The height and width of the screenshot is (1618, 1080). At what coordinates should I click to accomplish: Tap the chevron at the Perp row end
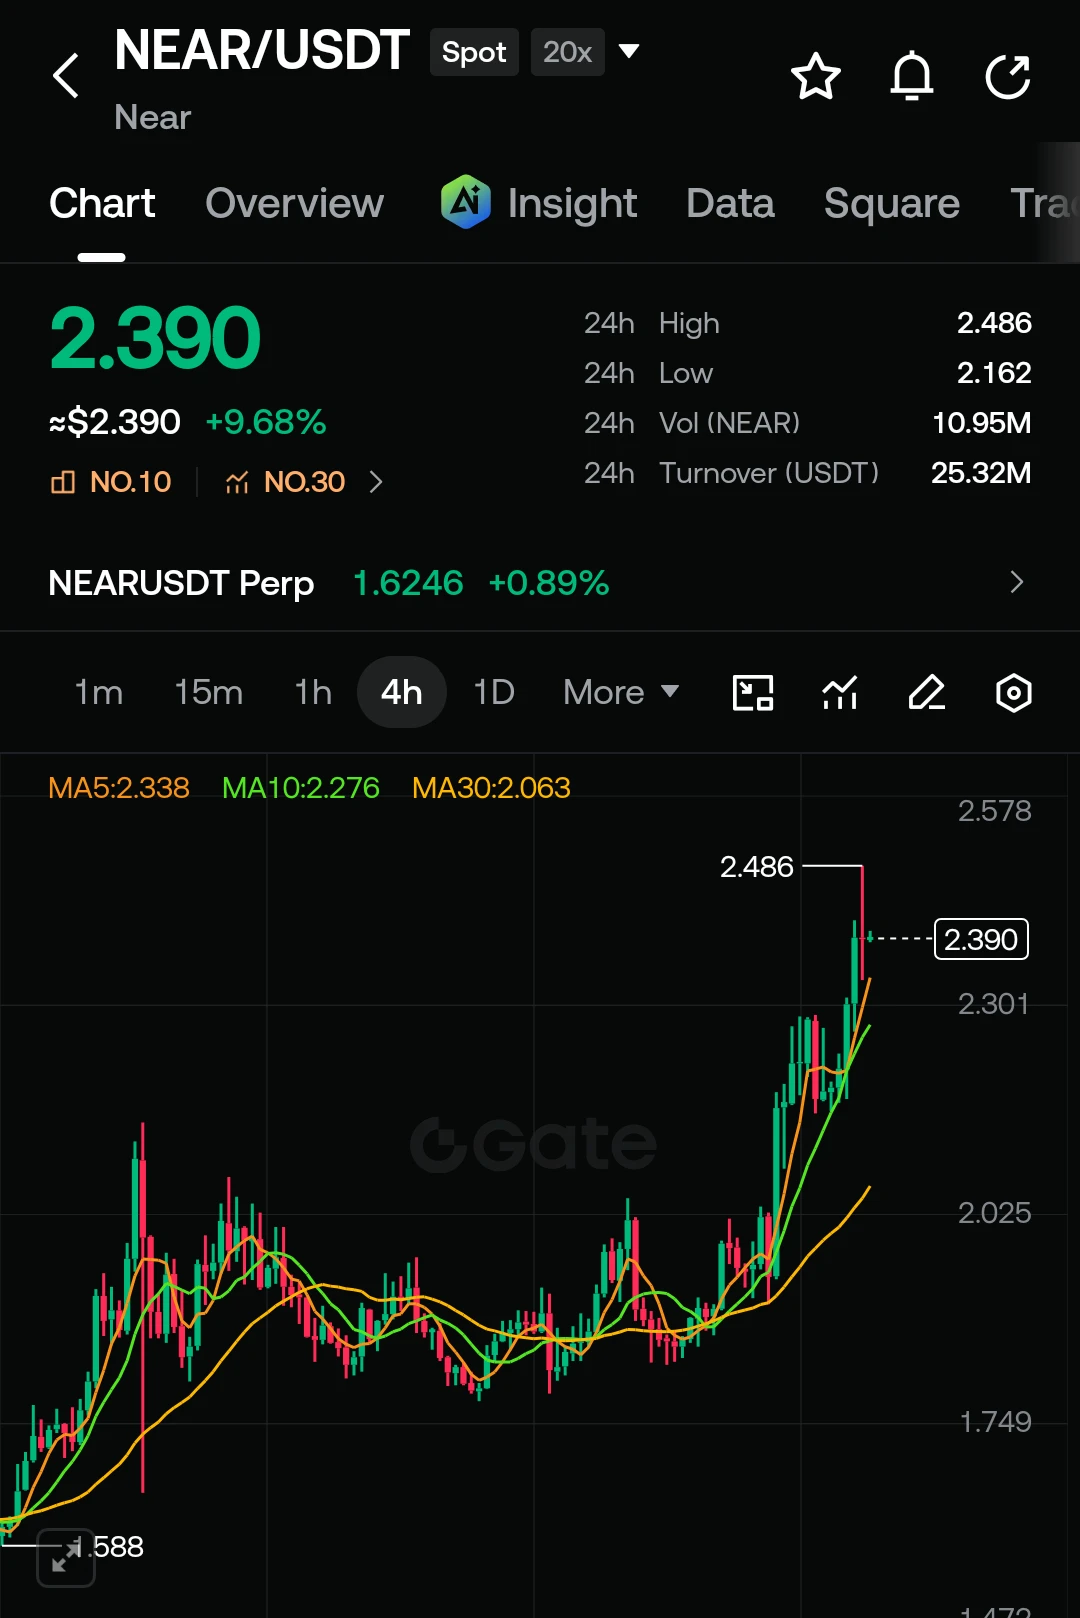point(1017,582)
